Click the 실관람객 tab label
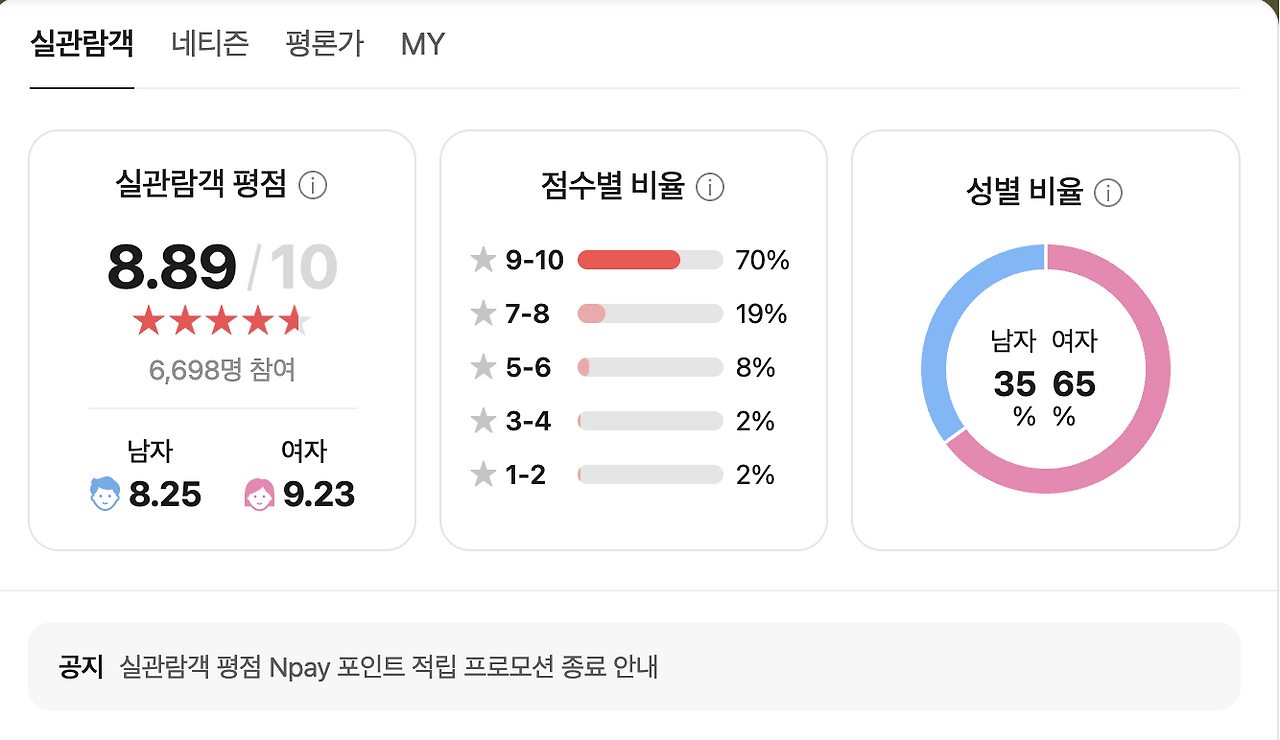The height and width of the screenshot is (740, 1280). [81, 44]
